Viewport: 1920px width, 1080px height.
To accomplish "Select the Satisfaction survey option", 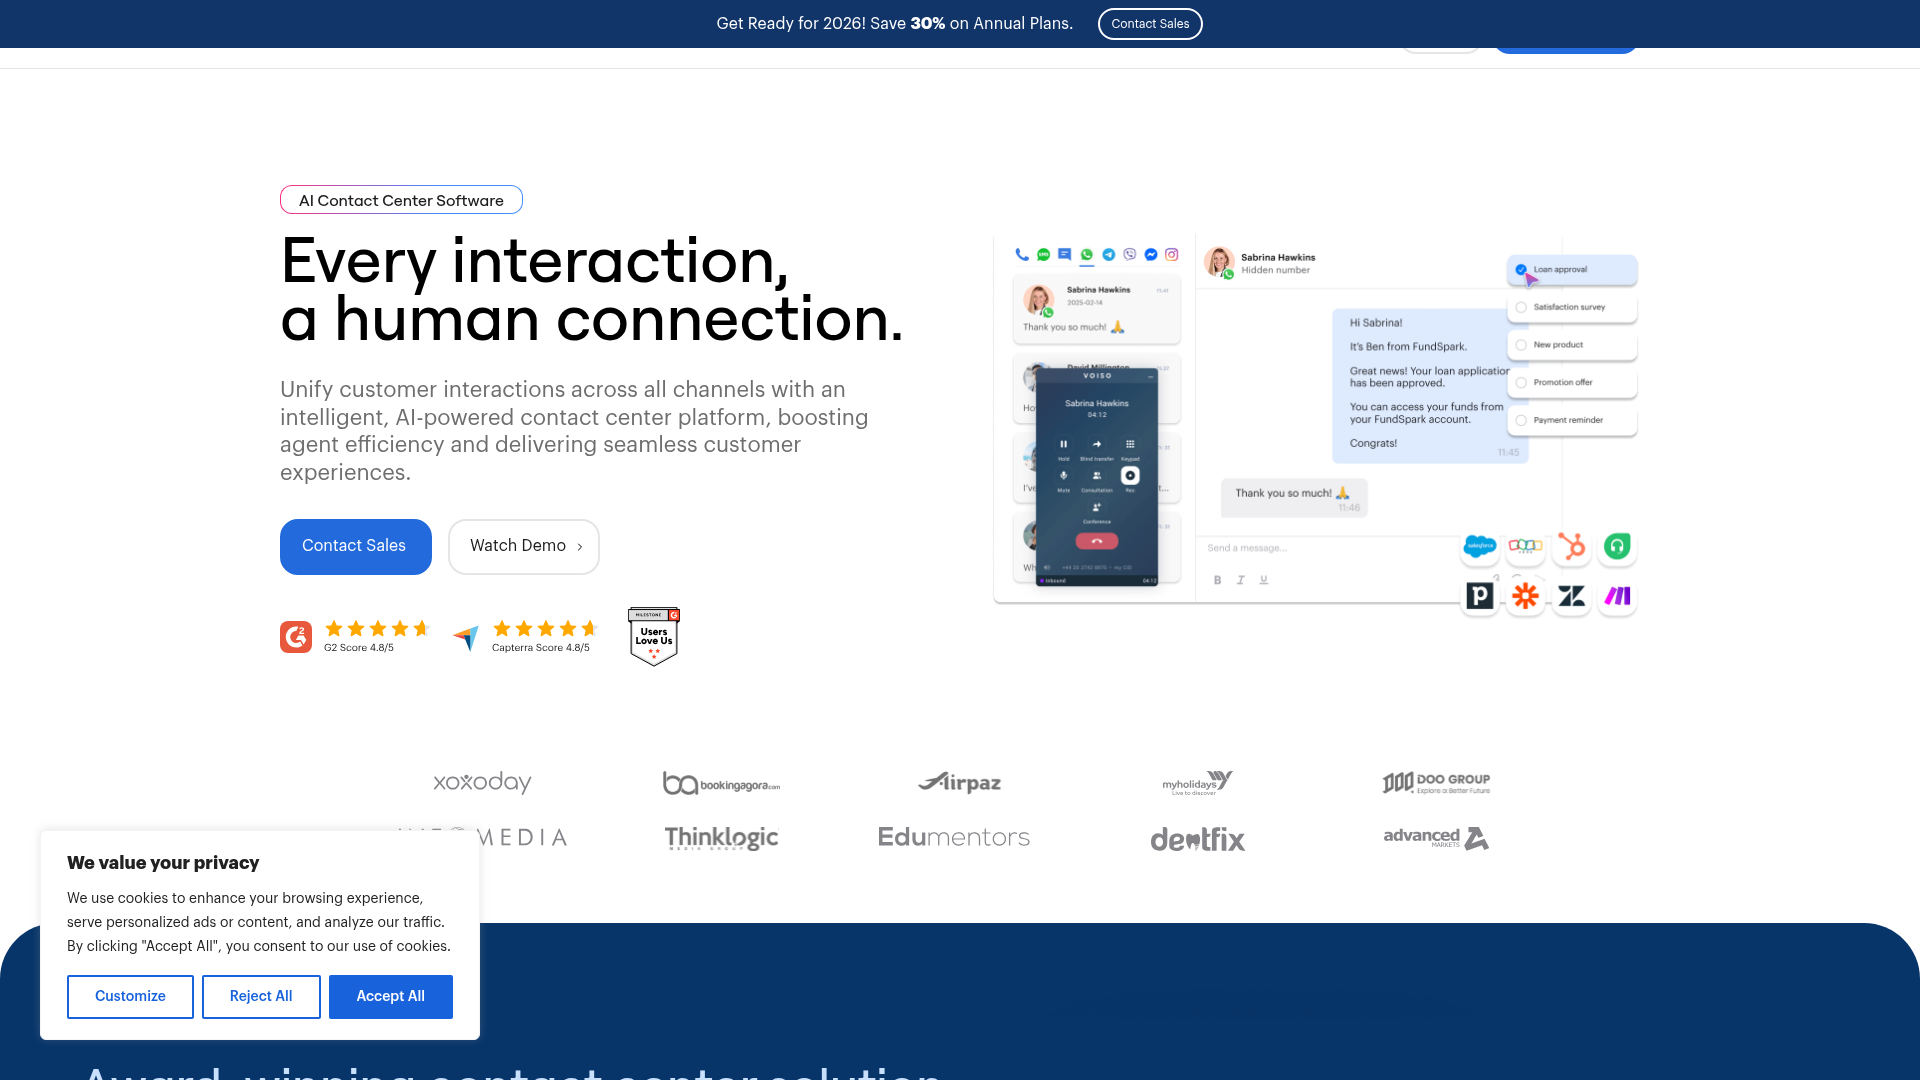I will tap(1571, 307).
